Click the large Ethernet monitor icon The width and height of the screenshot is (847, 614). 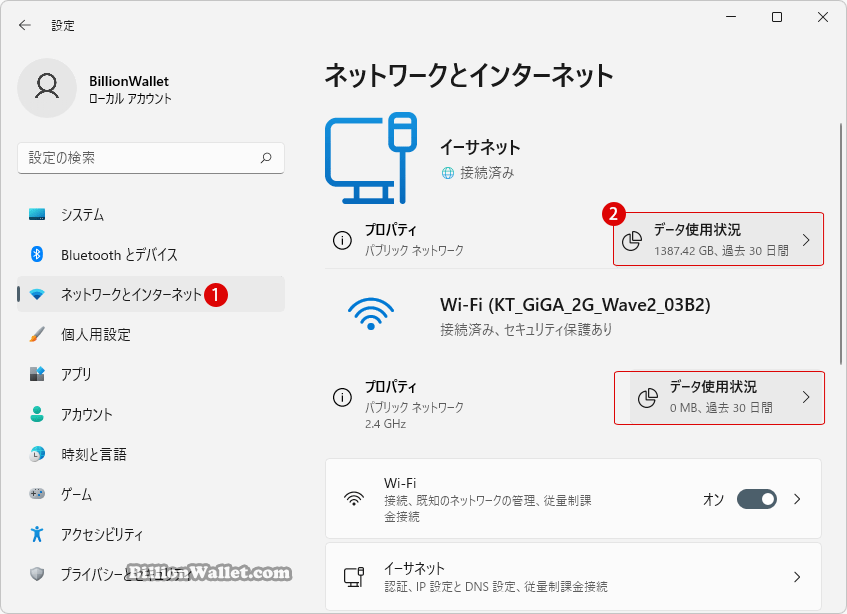[x=371, y=158]
